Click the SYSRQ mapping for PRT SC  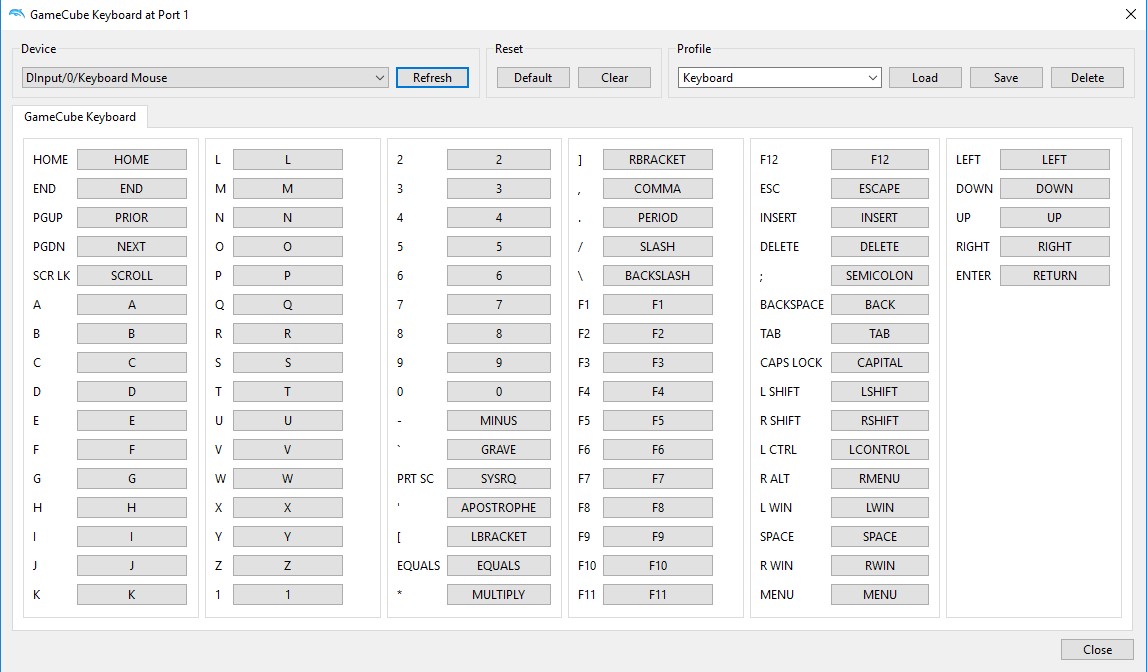(x=499, y=478)
